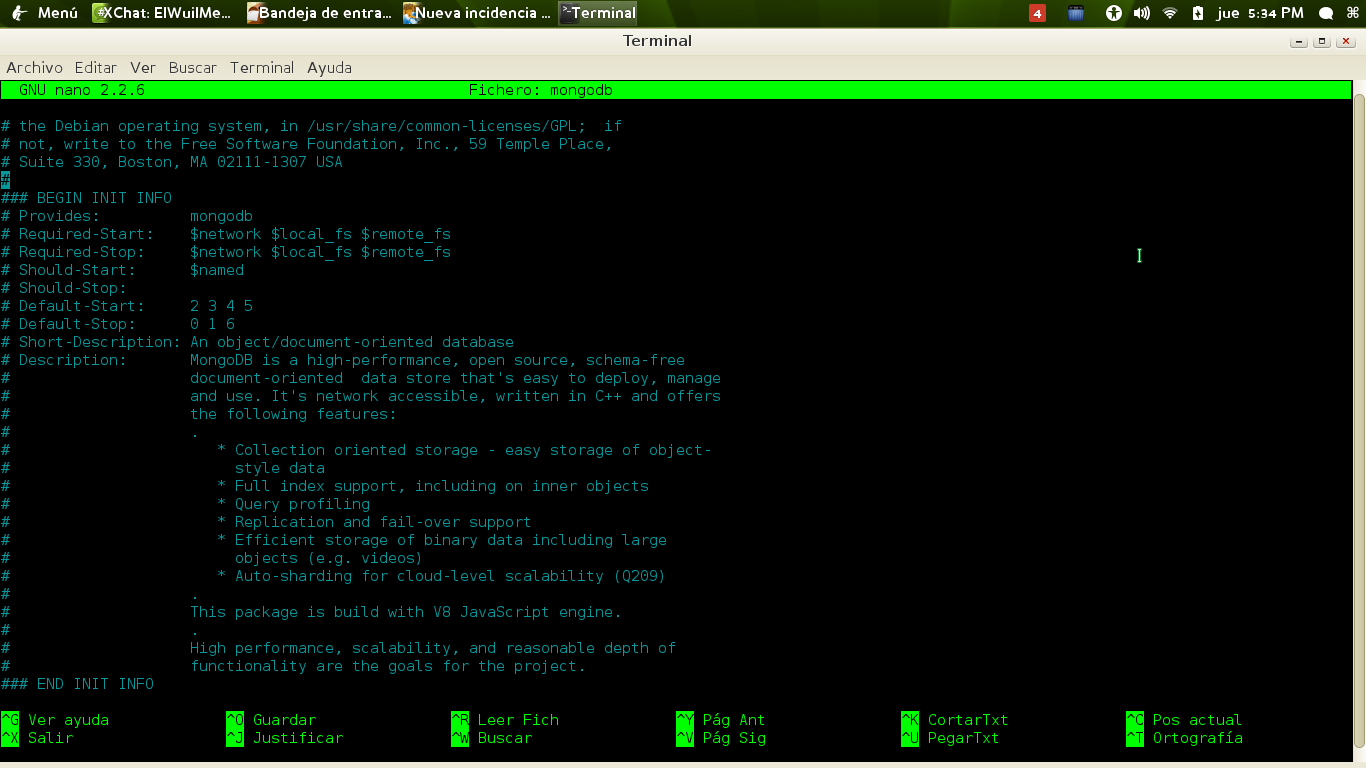The width and height of the screenshot is (1366, 768).
Task: Click '2 3 4 5' on Default-Start line
Action: click(x=221, y=306)
